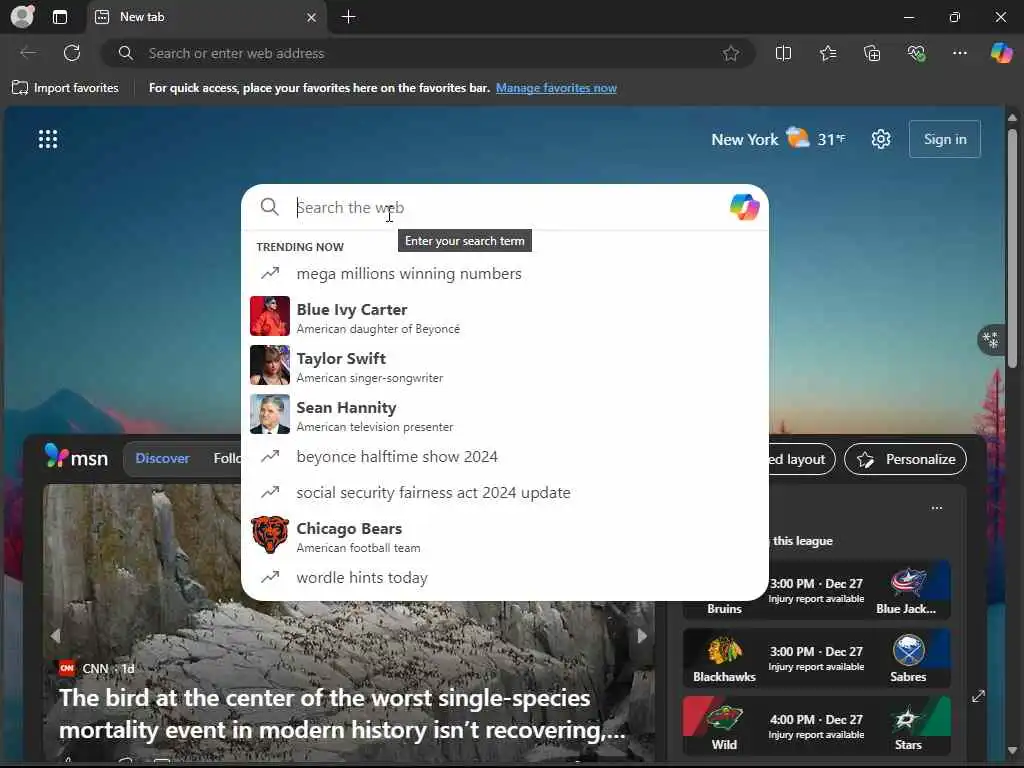Click the Refresh page button

tap(72, 53)
